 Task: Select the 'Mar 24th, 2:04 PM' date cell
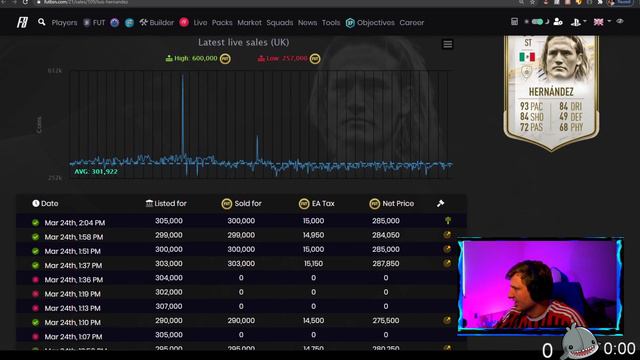[75, 223]
